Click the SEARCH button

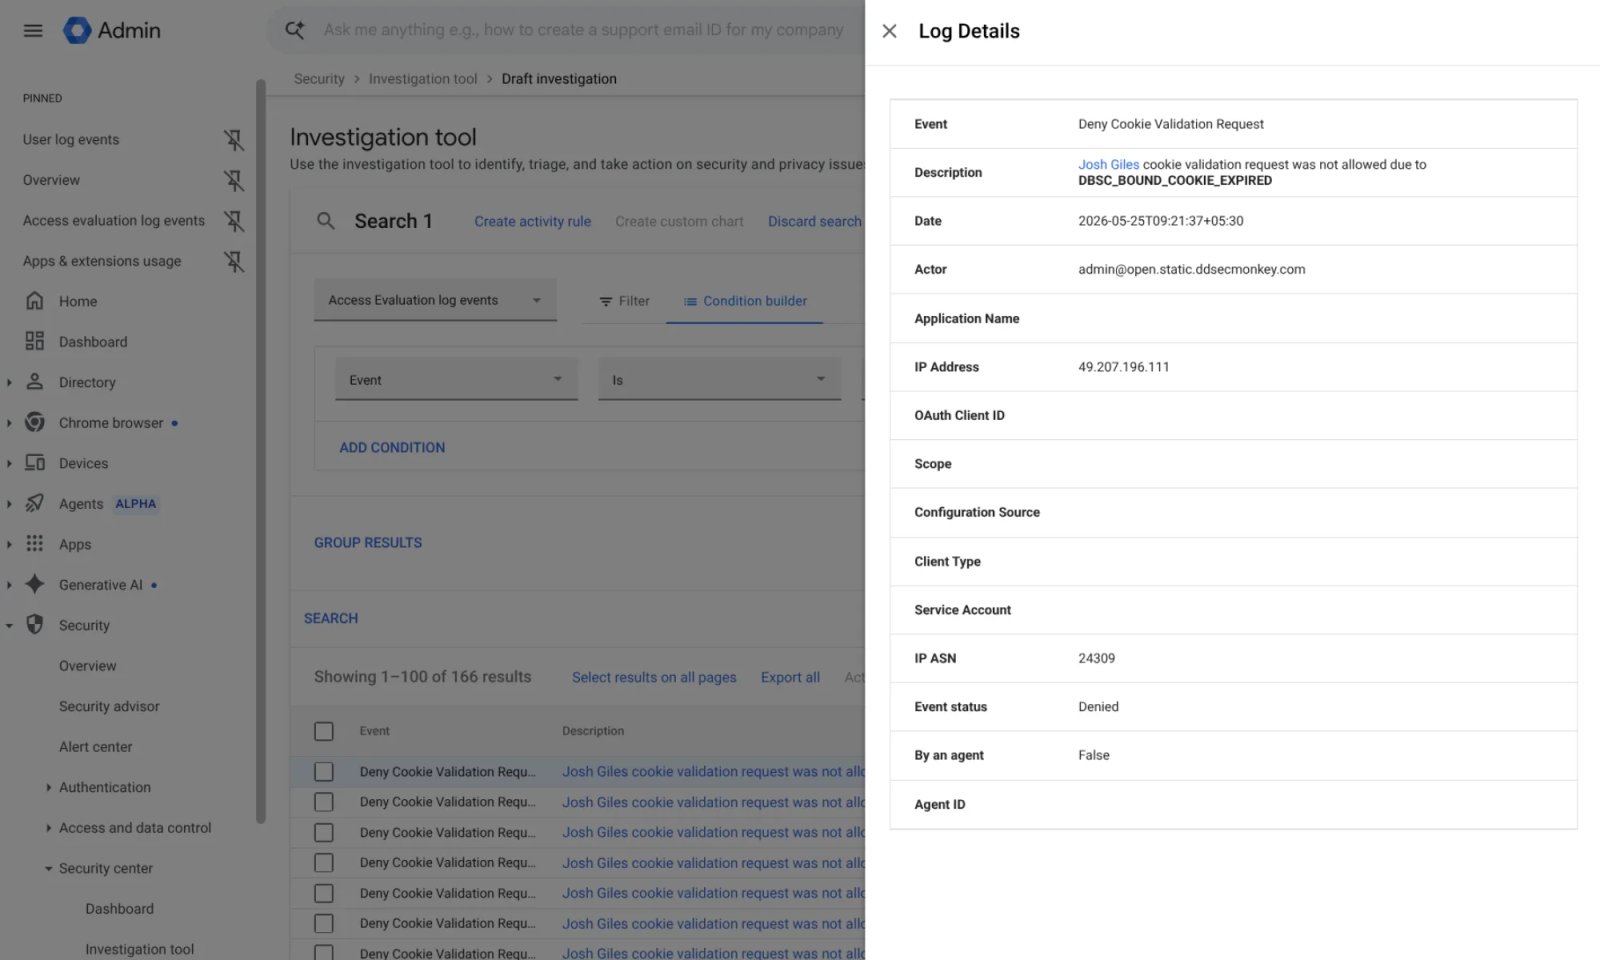[x=331, y=618]
